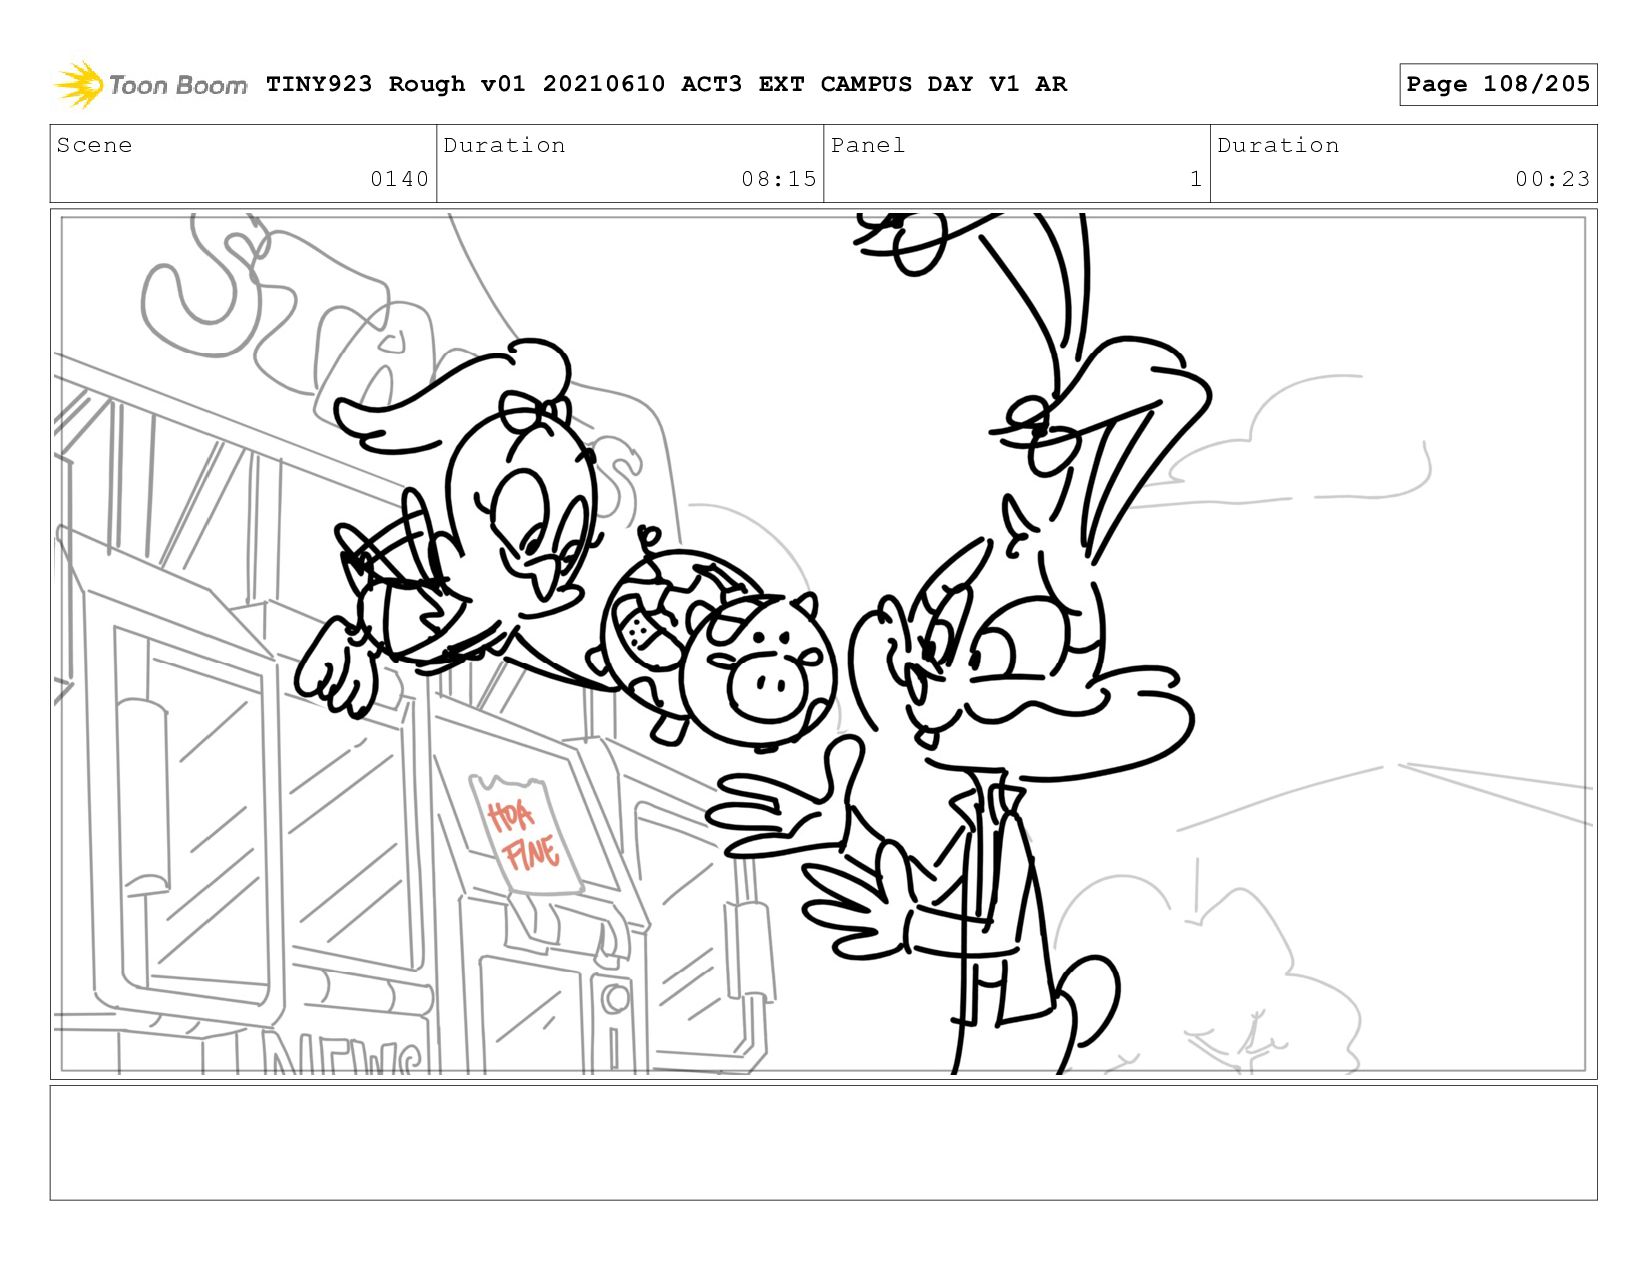Click the storyboard panel drawing

(823, 644)
